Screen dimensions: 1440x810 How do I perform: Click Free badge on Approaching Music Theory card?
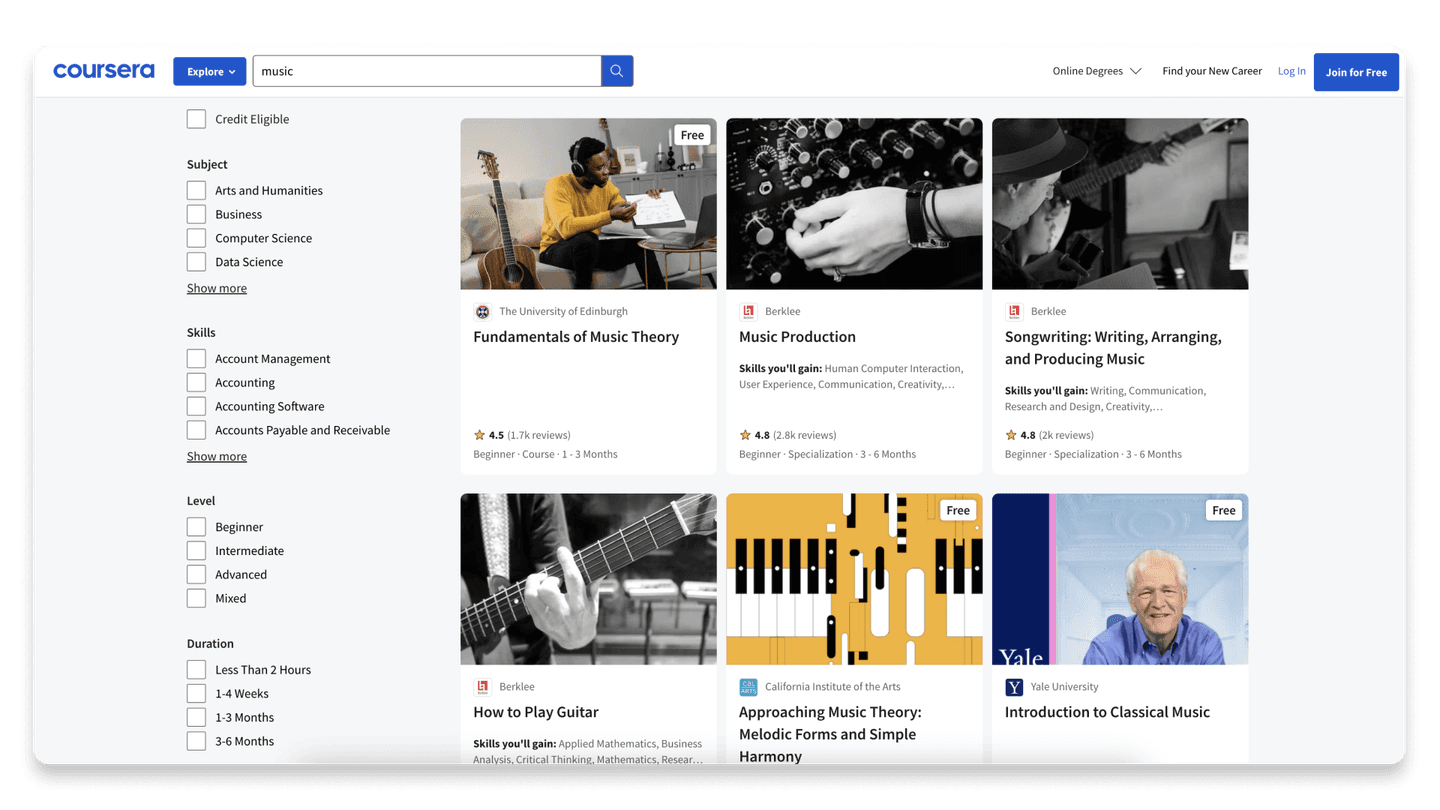(958, 510)
